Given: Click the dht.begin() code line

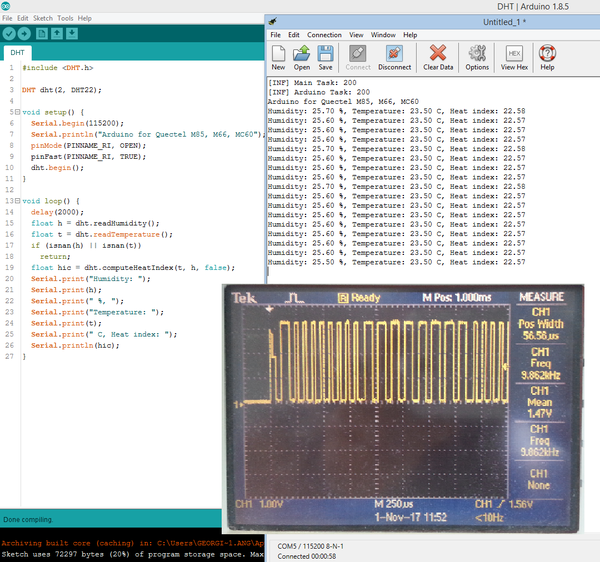Looking at the screenshot, I should [x=57, y=168].
